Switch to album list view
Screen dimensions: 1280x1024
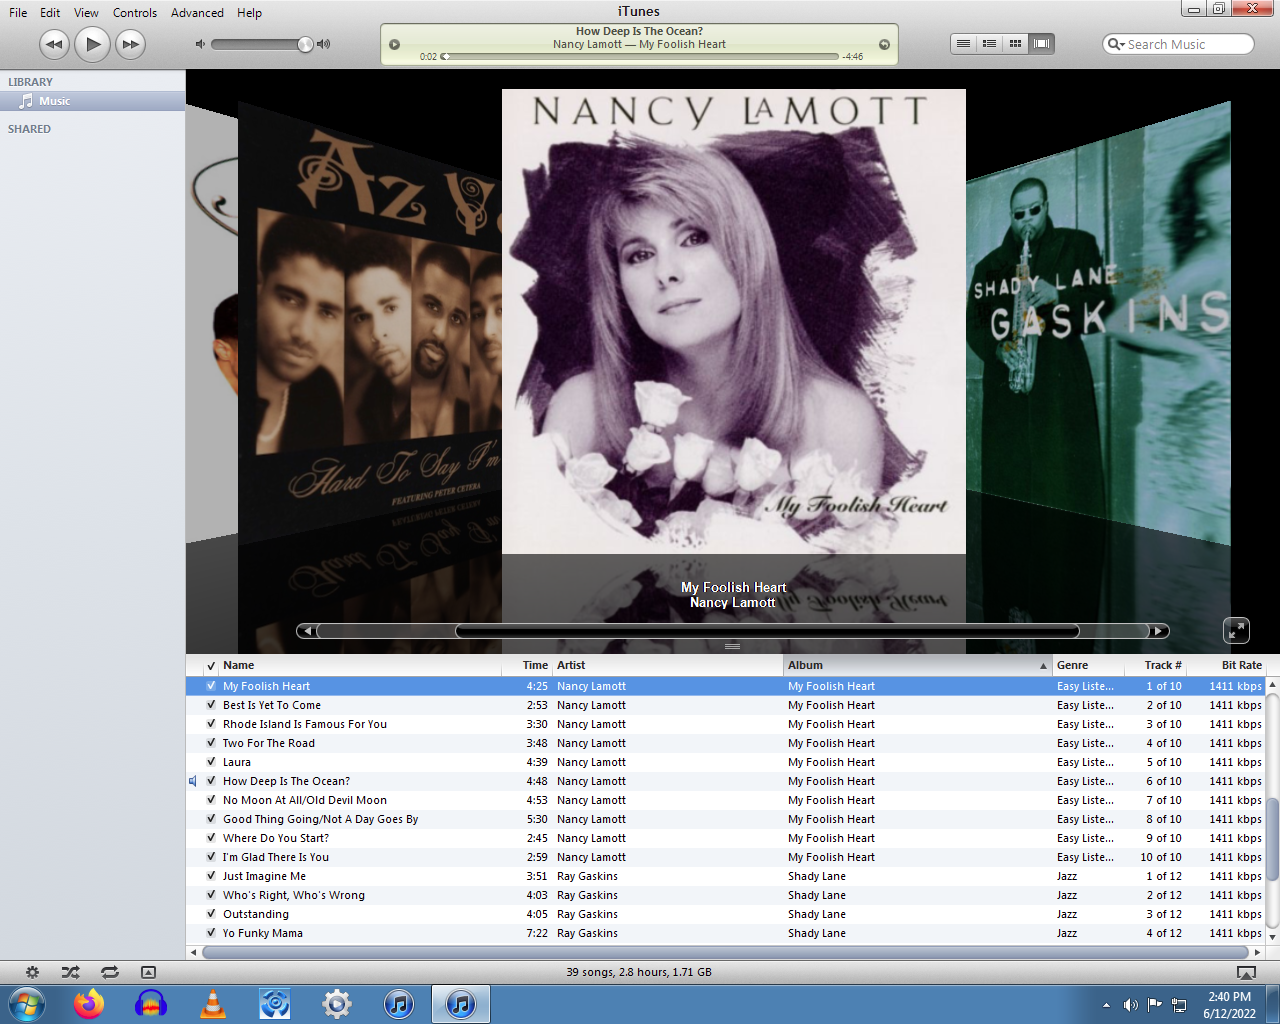click(989, 44)
